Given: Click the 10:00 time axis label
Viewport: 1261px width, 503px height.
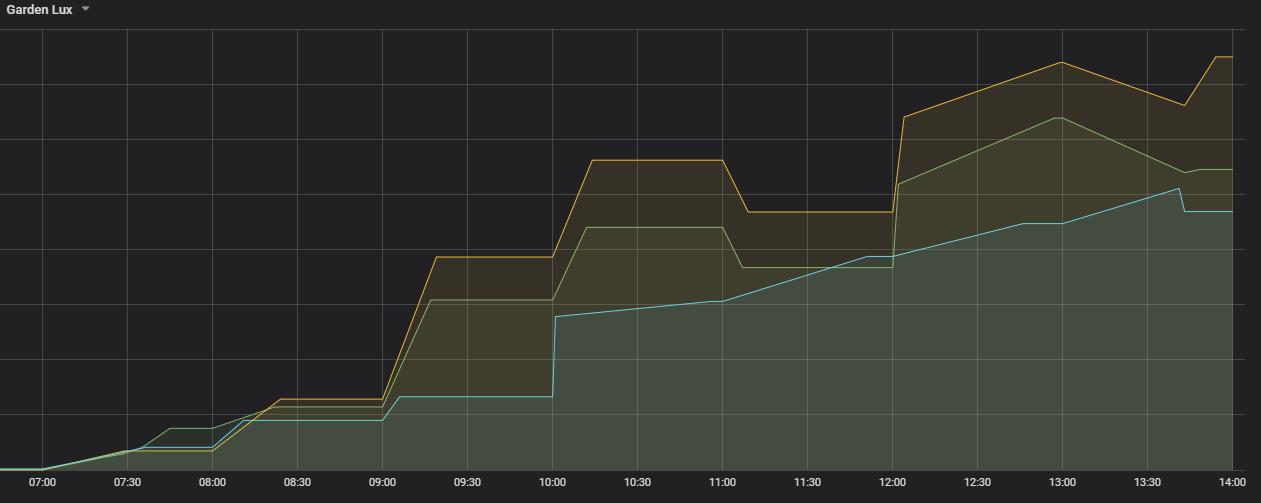Looking at the screenshot, I should click(x=552, y=482).
